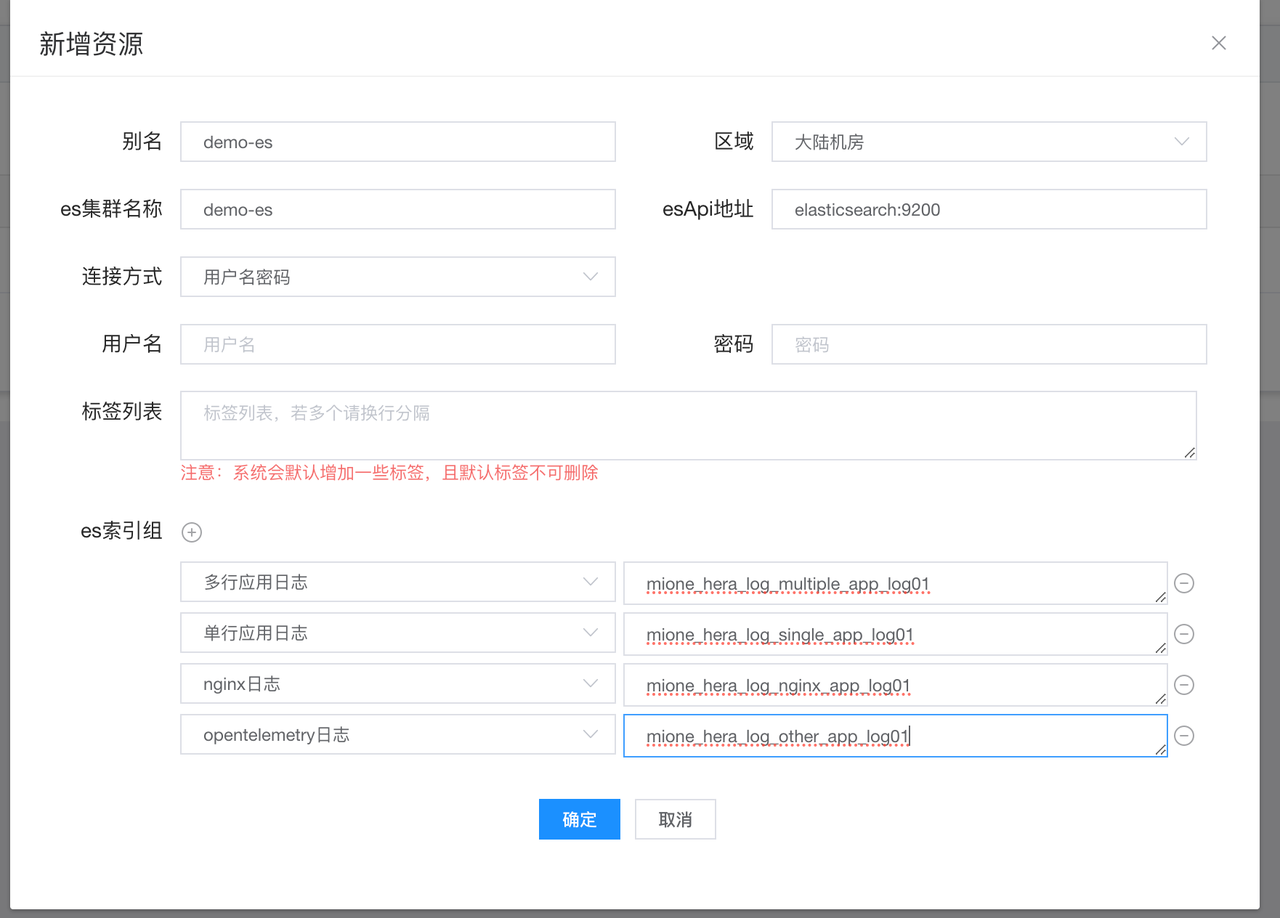The height and width of the screenshot is (918, 1280).
Task: Focus the es集群名称 input field
Action: [x=398, y=210]
